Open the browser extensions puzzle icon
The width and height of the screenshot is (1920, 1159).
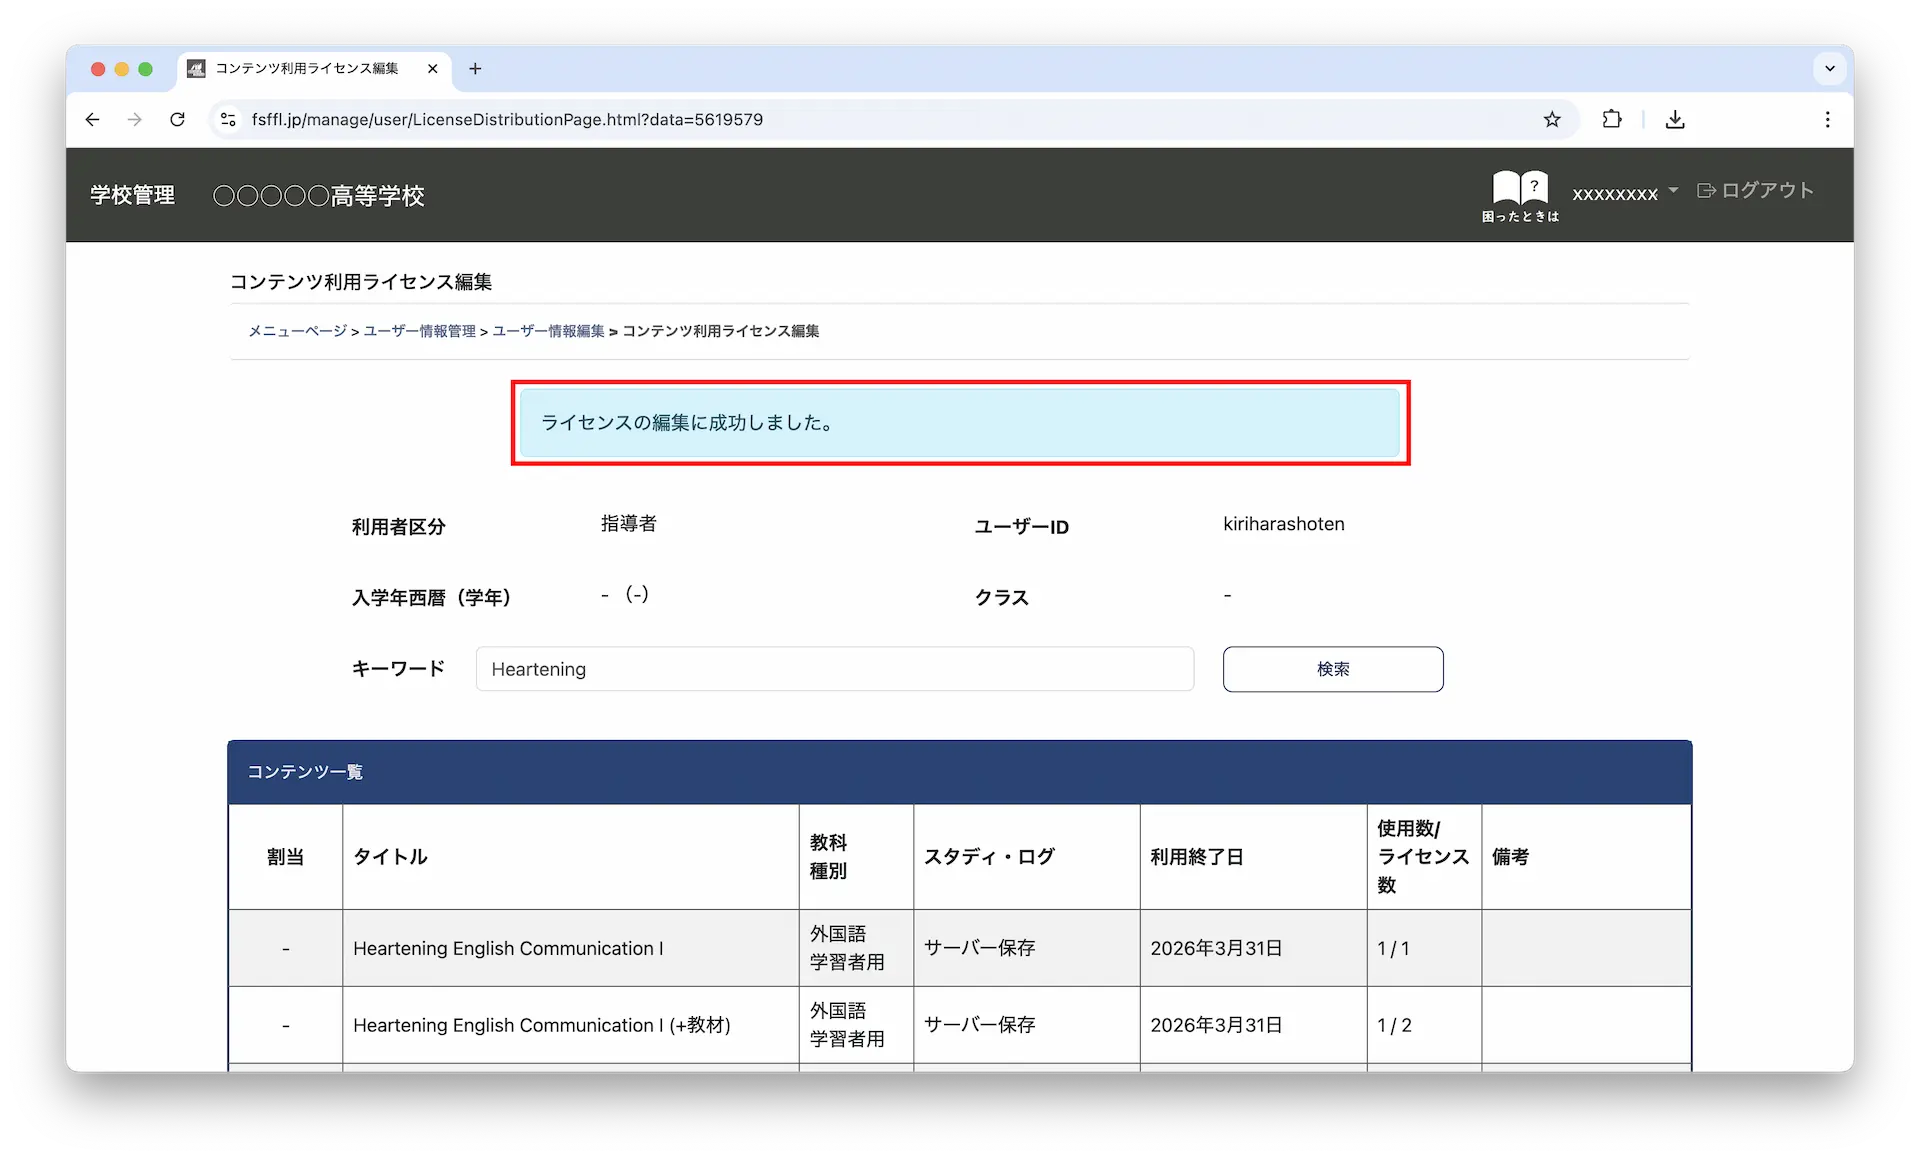coord(1611,120)
